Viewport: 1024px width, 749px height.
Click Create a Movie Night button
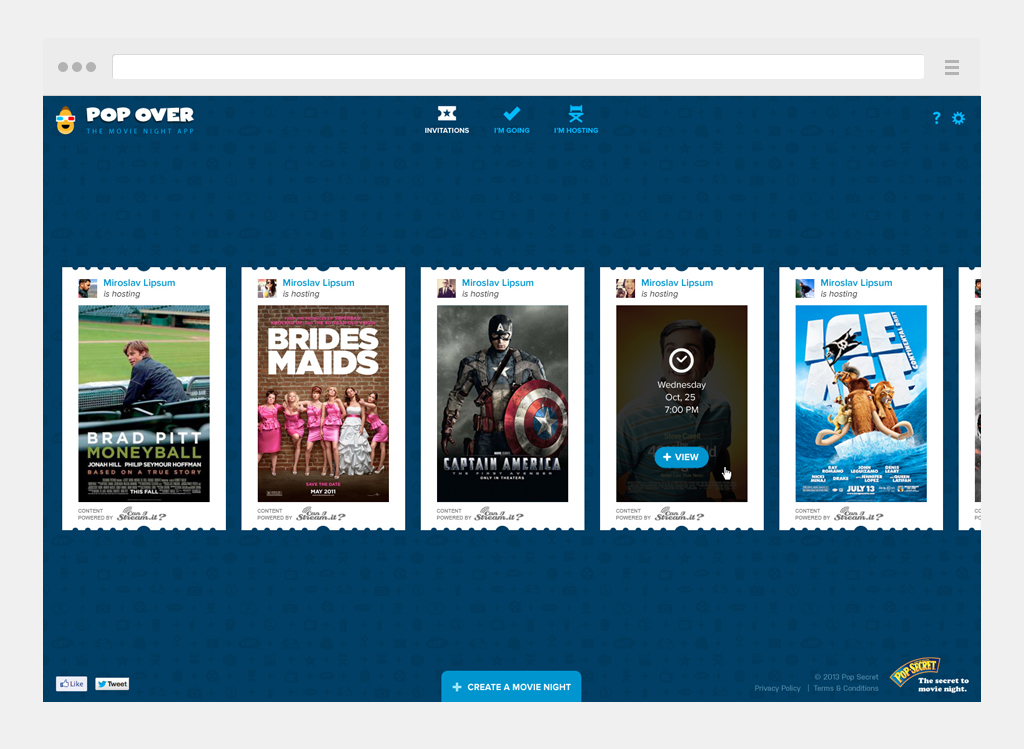(511, 687)
